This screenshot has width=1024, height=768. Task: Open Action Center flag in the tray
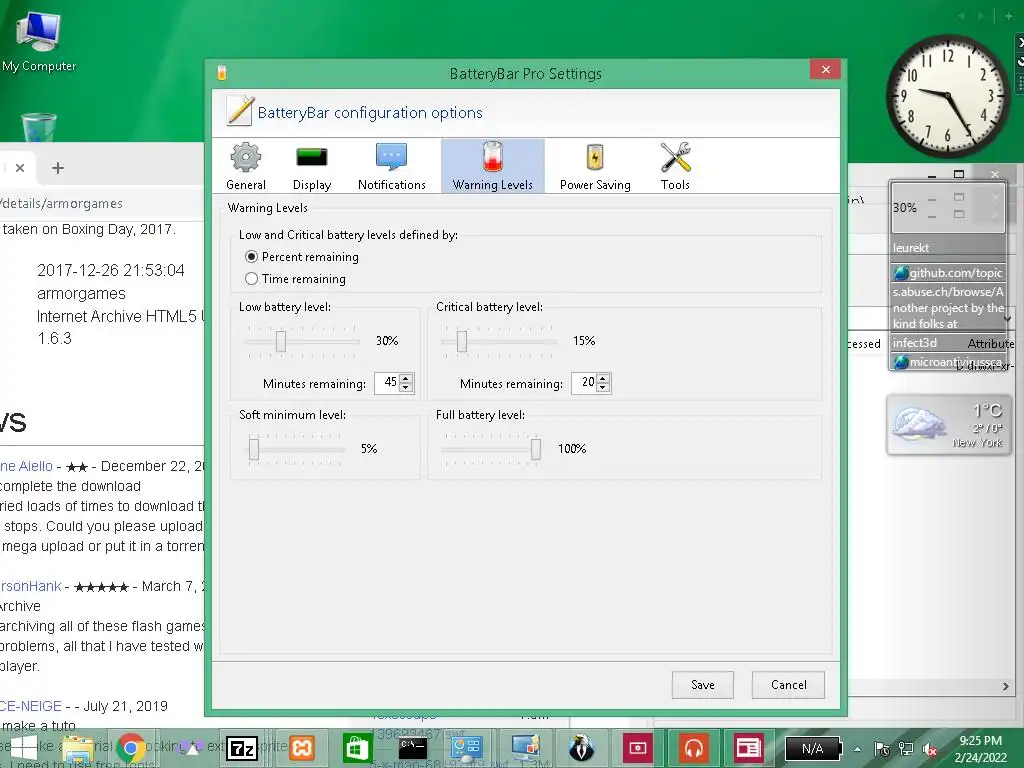882,749
